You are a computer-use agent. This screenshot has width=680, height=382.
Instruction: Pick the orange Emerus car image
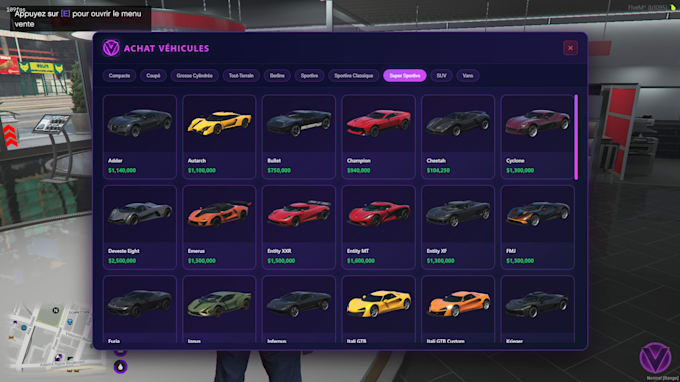click(219, 214)
